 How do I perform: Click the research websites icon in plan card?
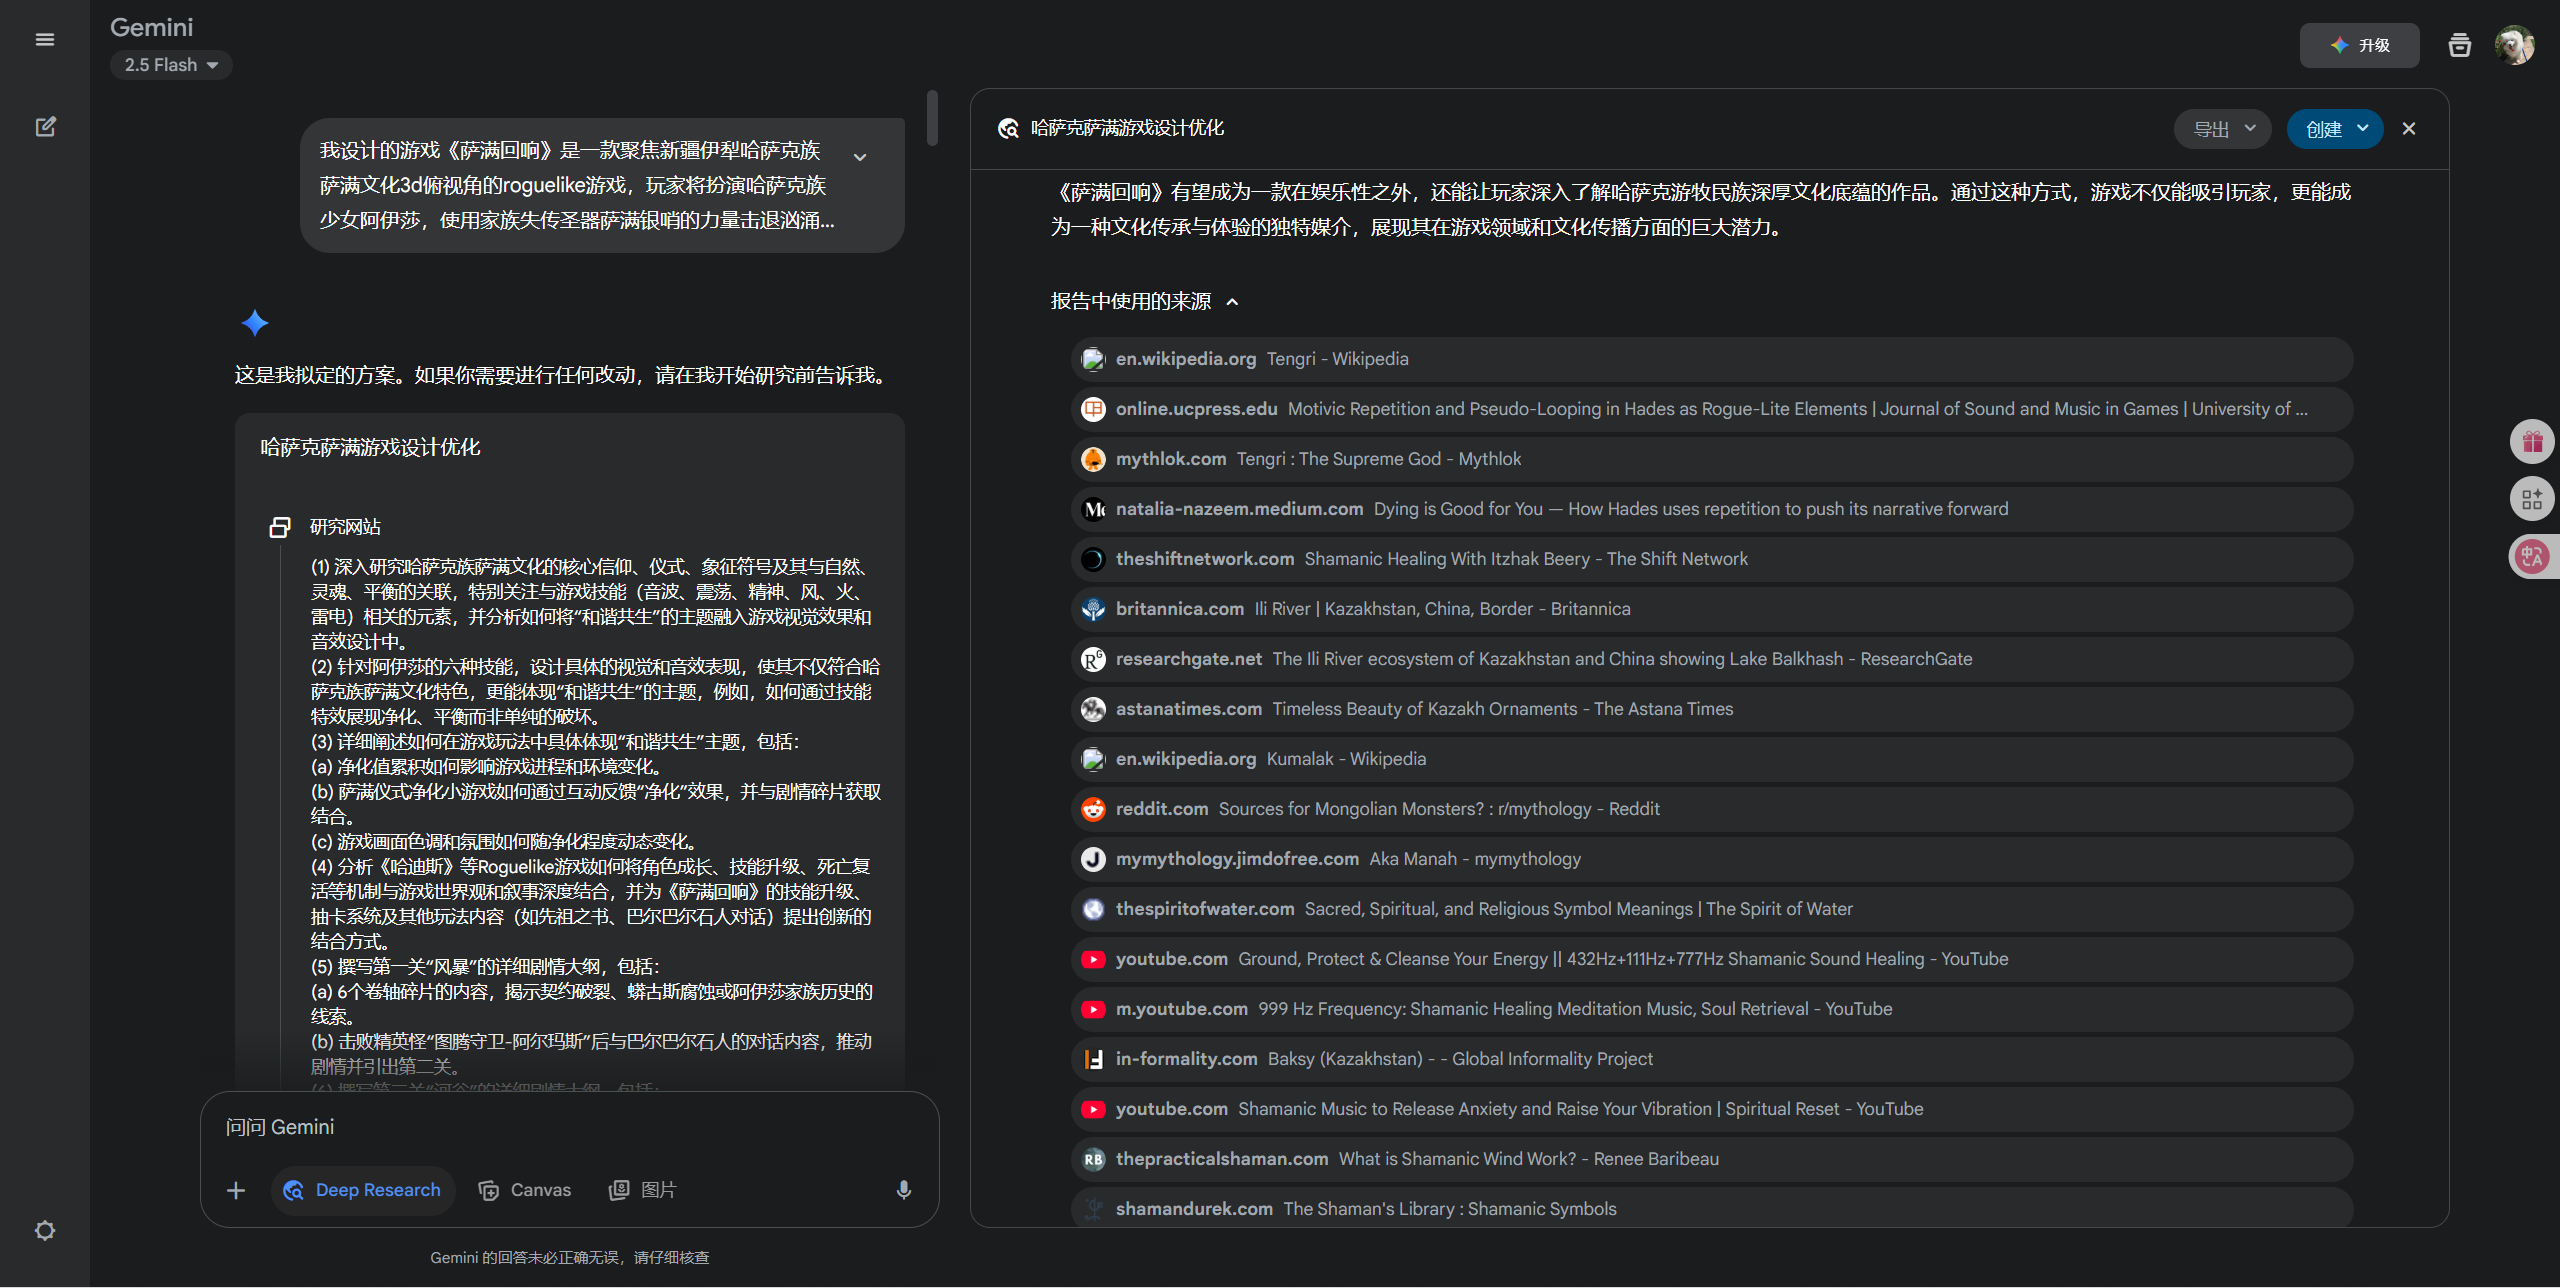[280, 527]
